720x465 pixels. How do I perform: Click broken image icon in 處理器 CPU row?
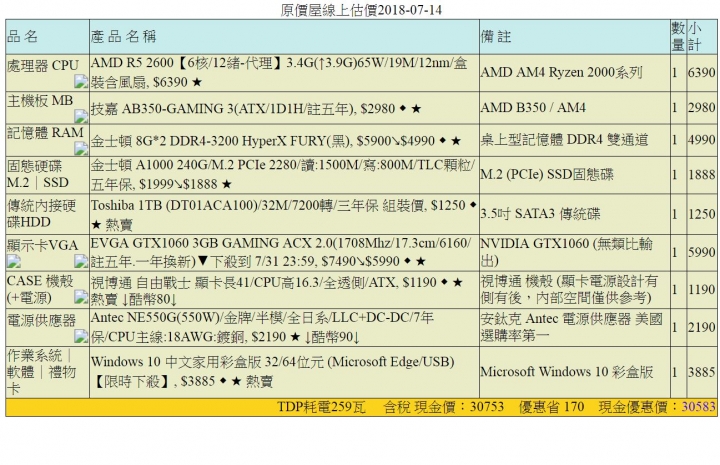point(81,82)
